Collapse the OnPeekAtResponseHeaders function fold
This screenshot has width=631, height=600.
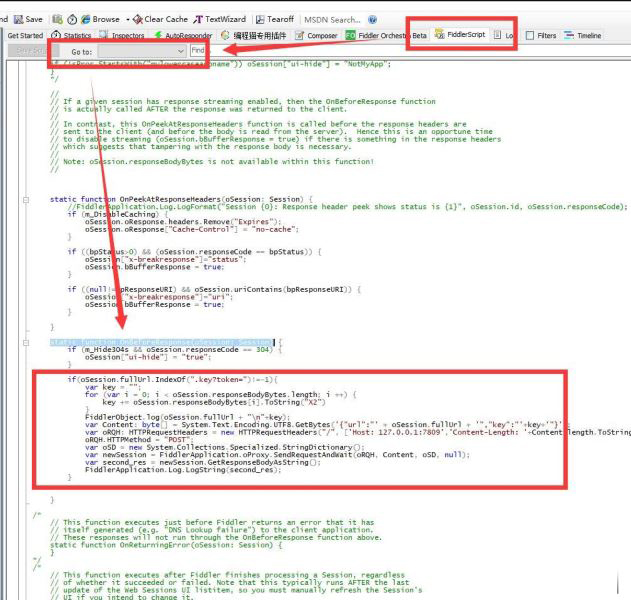[26, 200]
